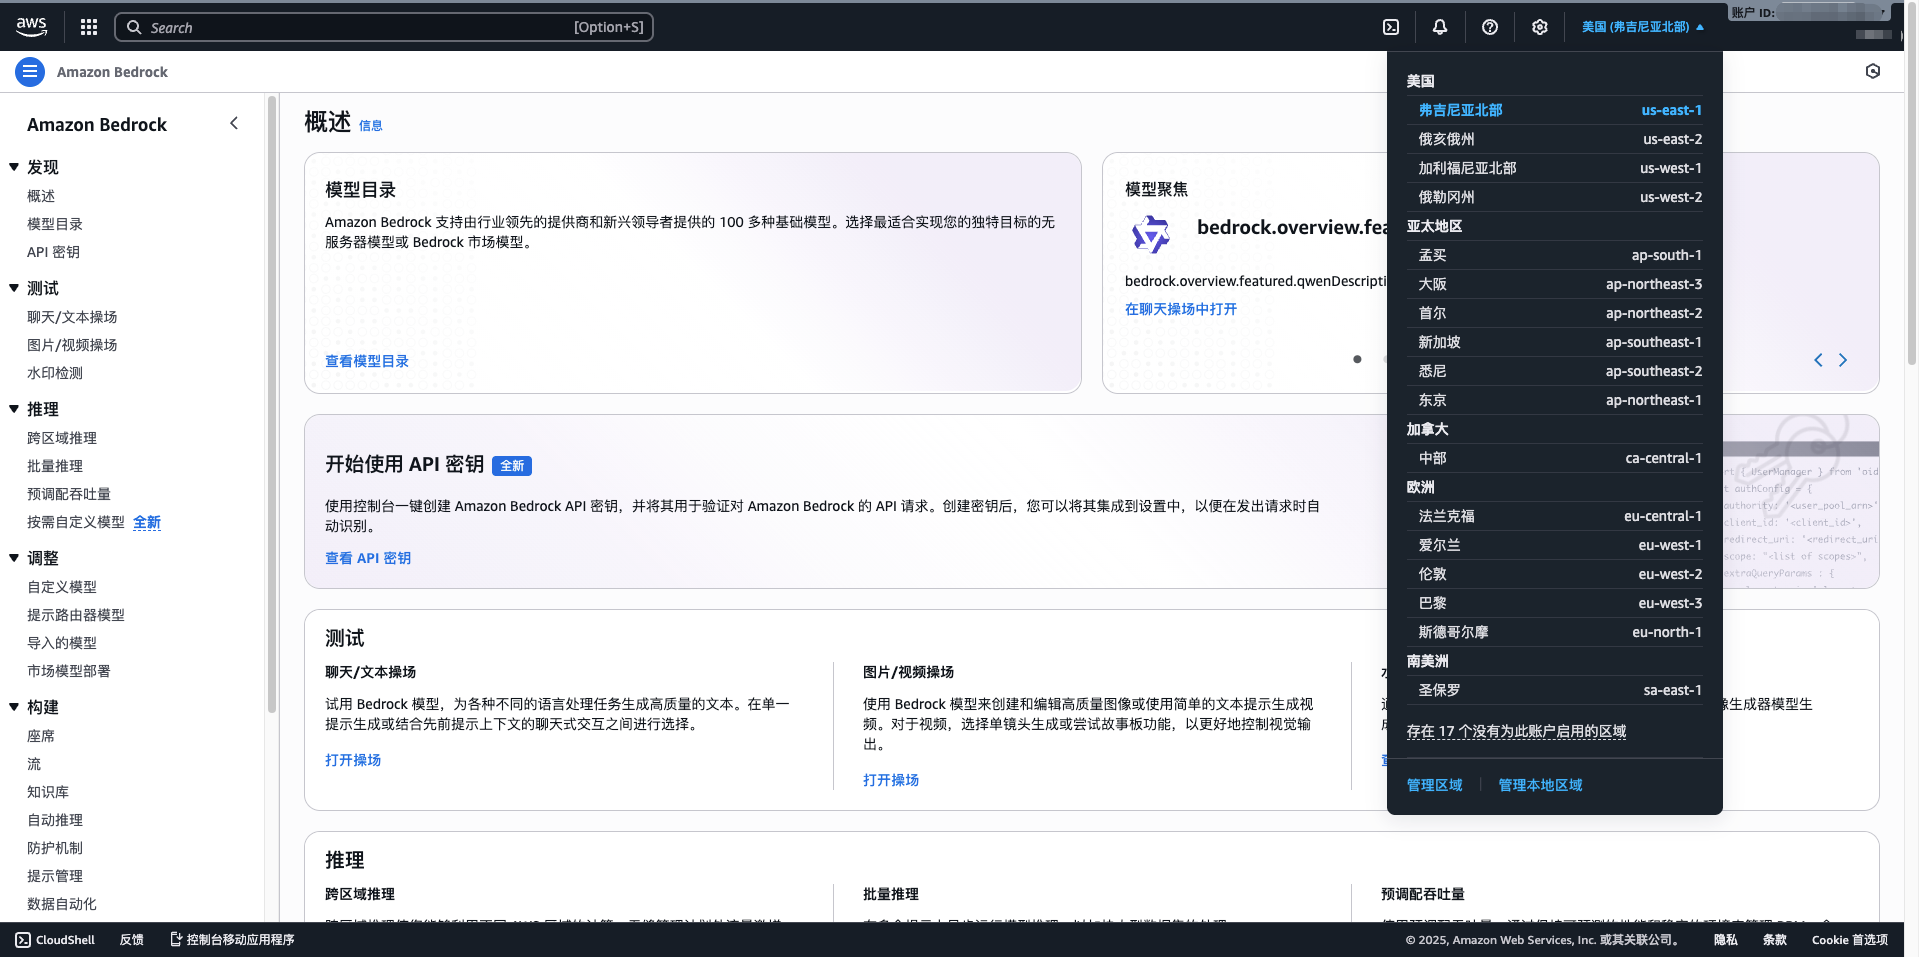Click the AWS logo home icon
The height and width of the screenshot is (957, 1919).
pos(32,27)
